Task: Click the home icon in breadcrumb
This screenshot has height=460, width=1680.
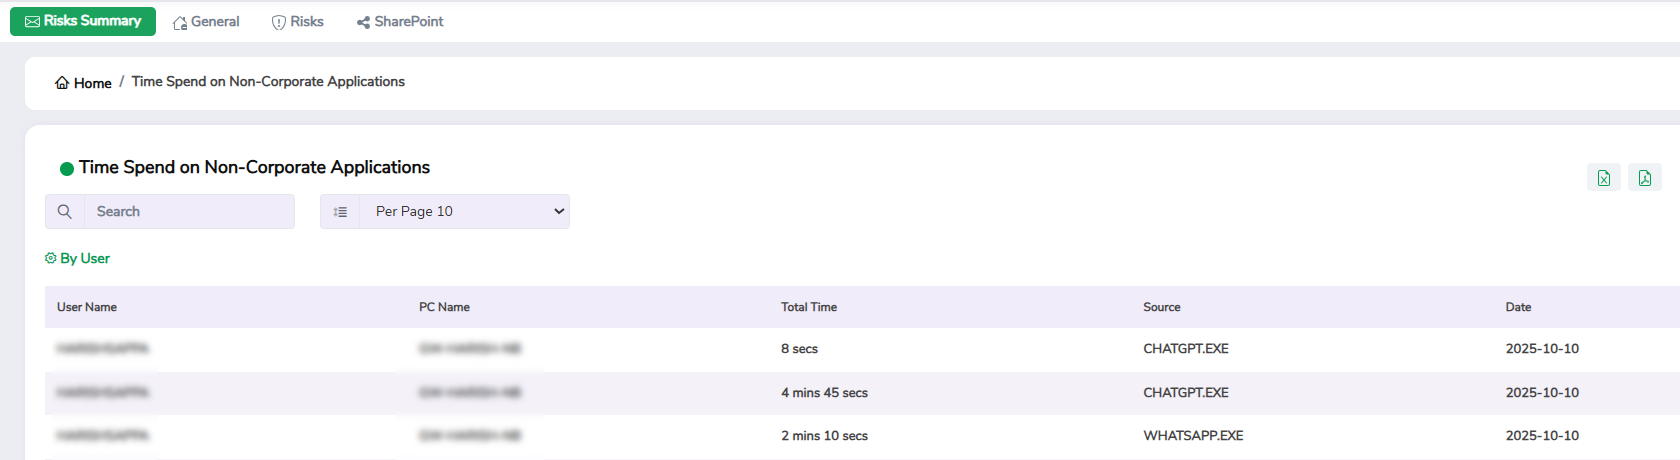Action: pyautogui.click(x=62, y=83)
